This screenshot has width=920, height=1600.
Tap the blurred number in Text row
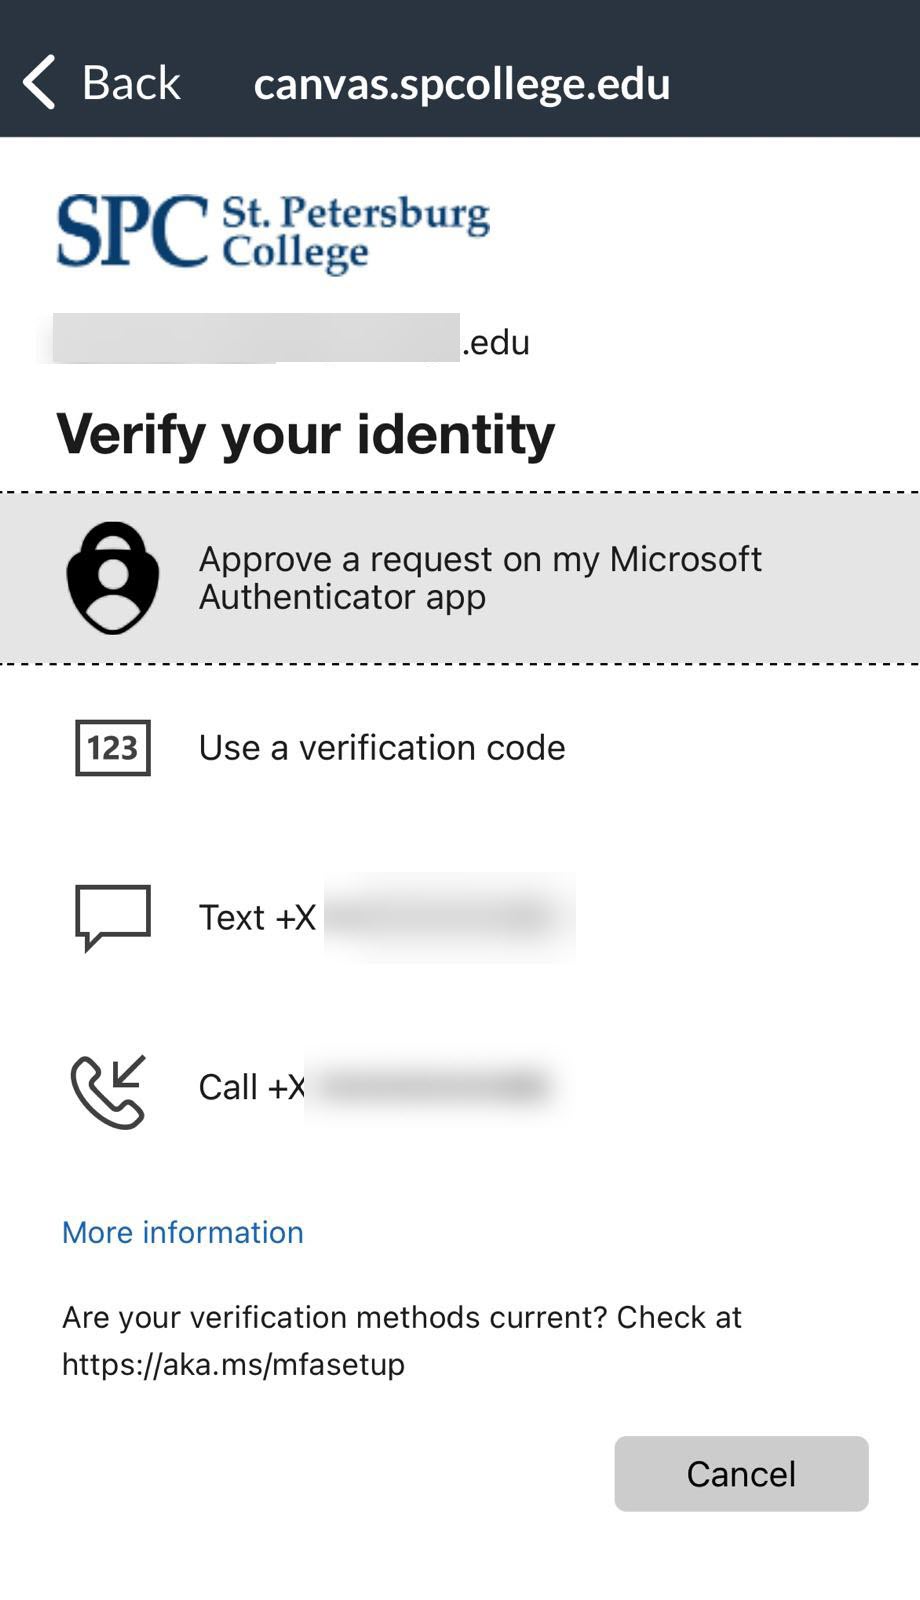[x=448, y=917]
